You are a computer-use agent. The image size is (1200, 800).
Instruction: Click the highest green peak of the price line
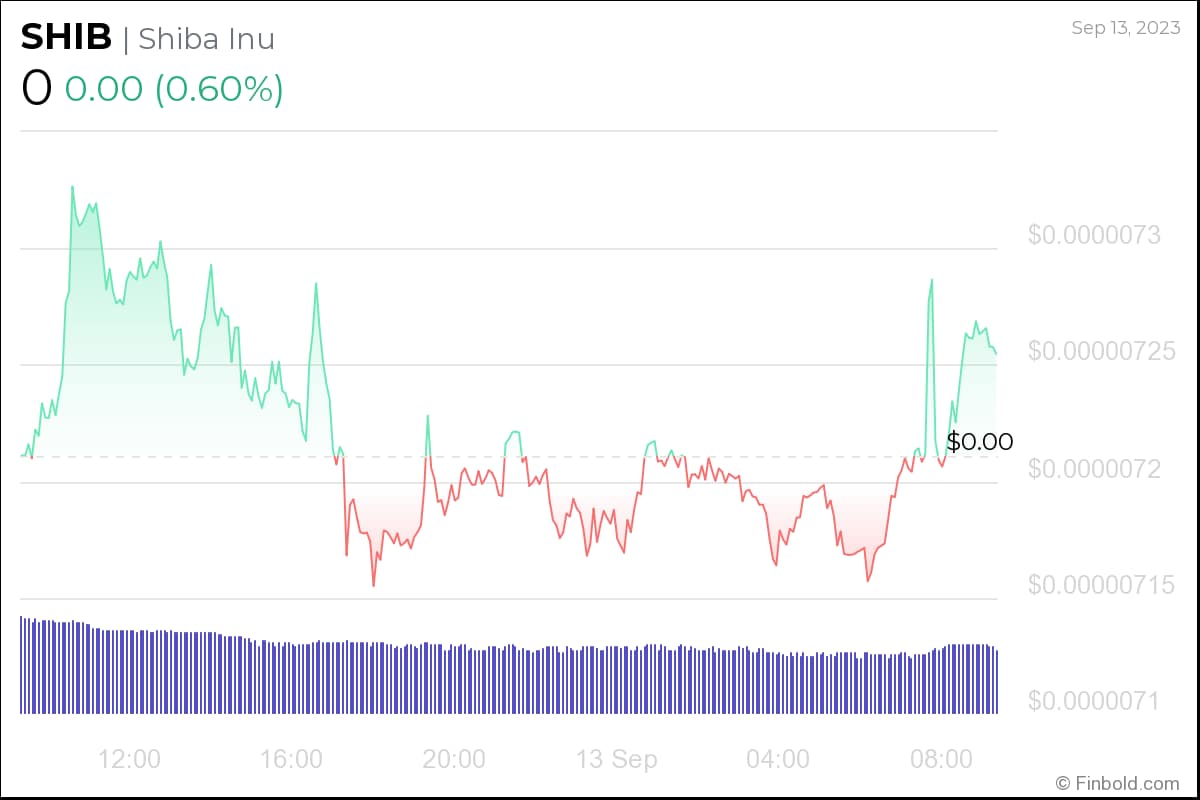[73, 187]
